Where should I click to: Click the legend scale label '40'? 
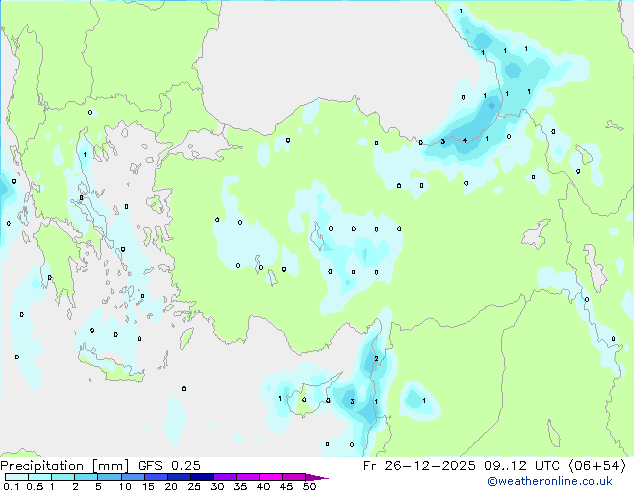pyautogui.click(x=263, y=486)
